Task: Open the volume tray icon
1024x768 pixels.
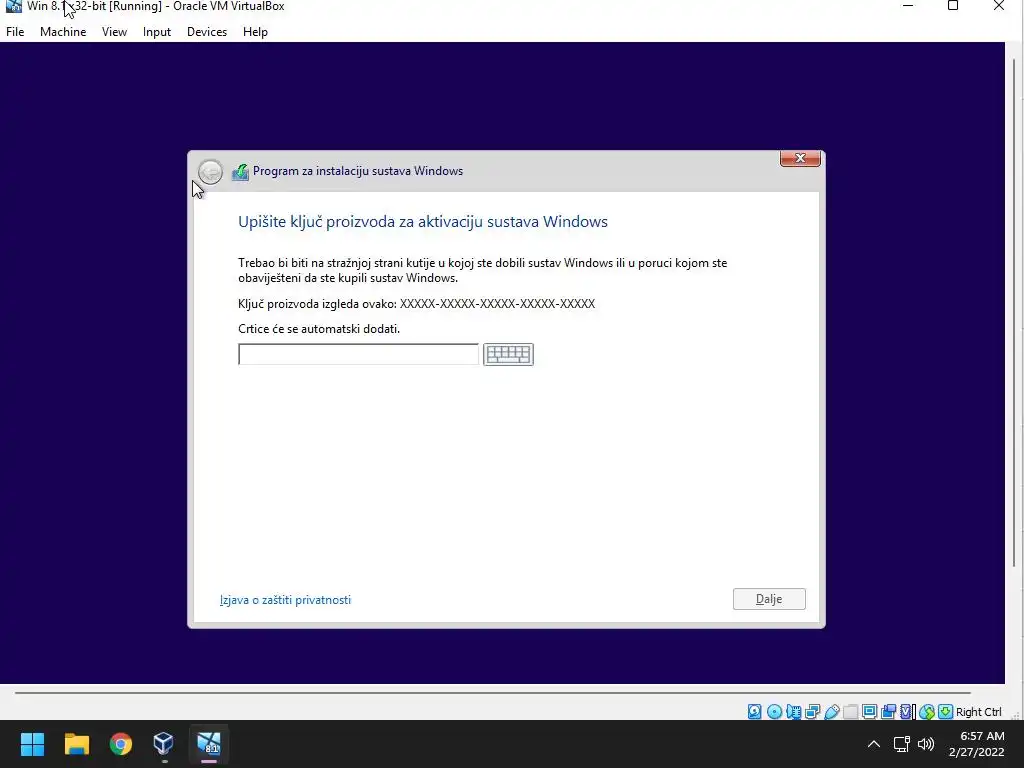Action: tap(926, 744)
